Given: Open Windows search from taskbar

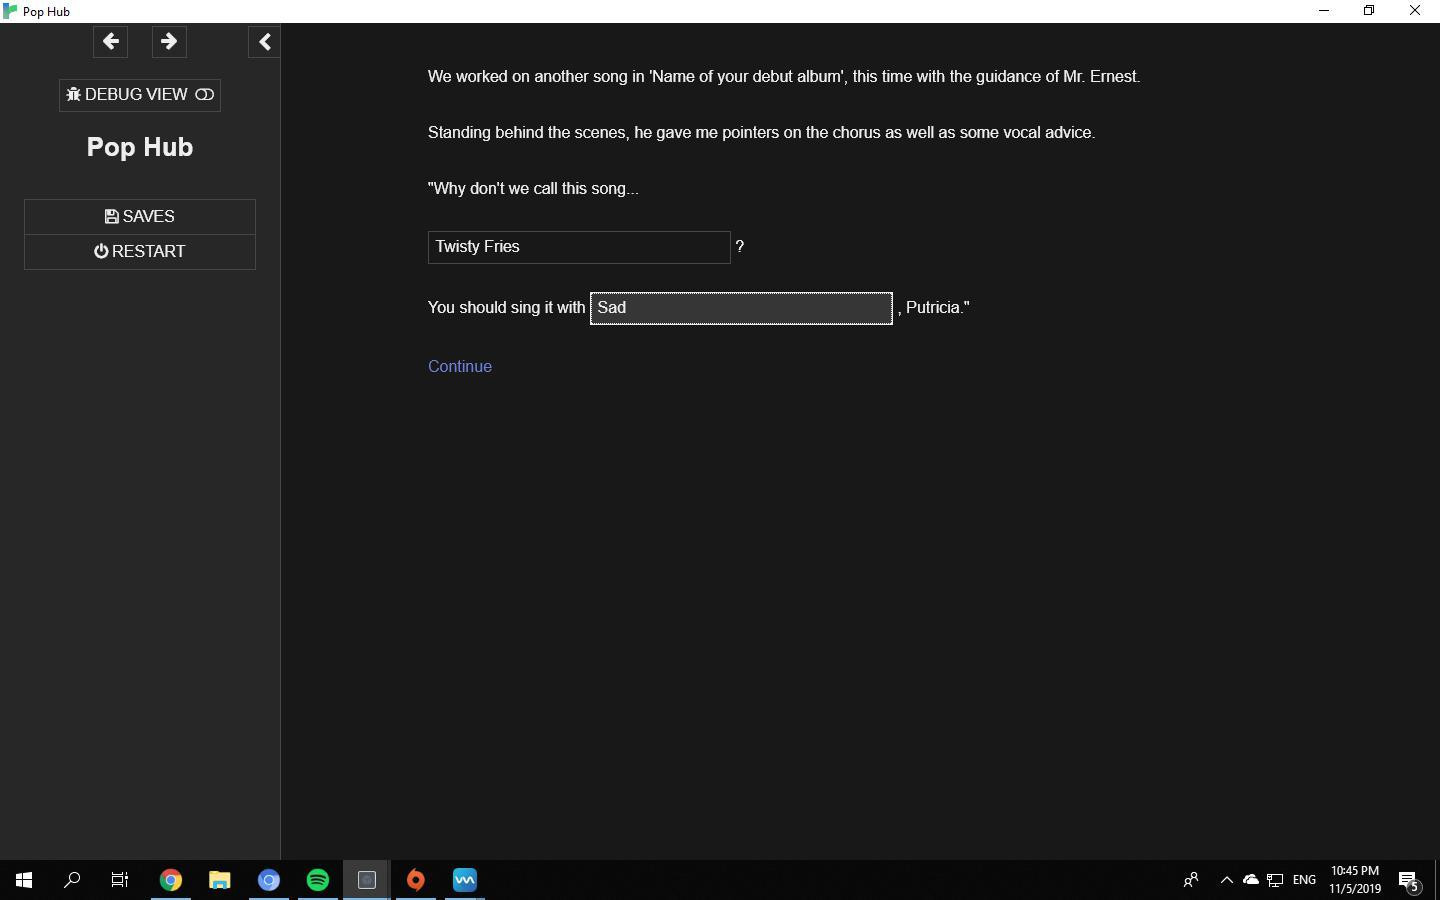Looking at the screenshot, I should pyautogui.click(x=72, y=880).
